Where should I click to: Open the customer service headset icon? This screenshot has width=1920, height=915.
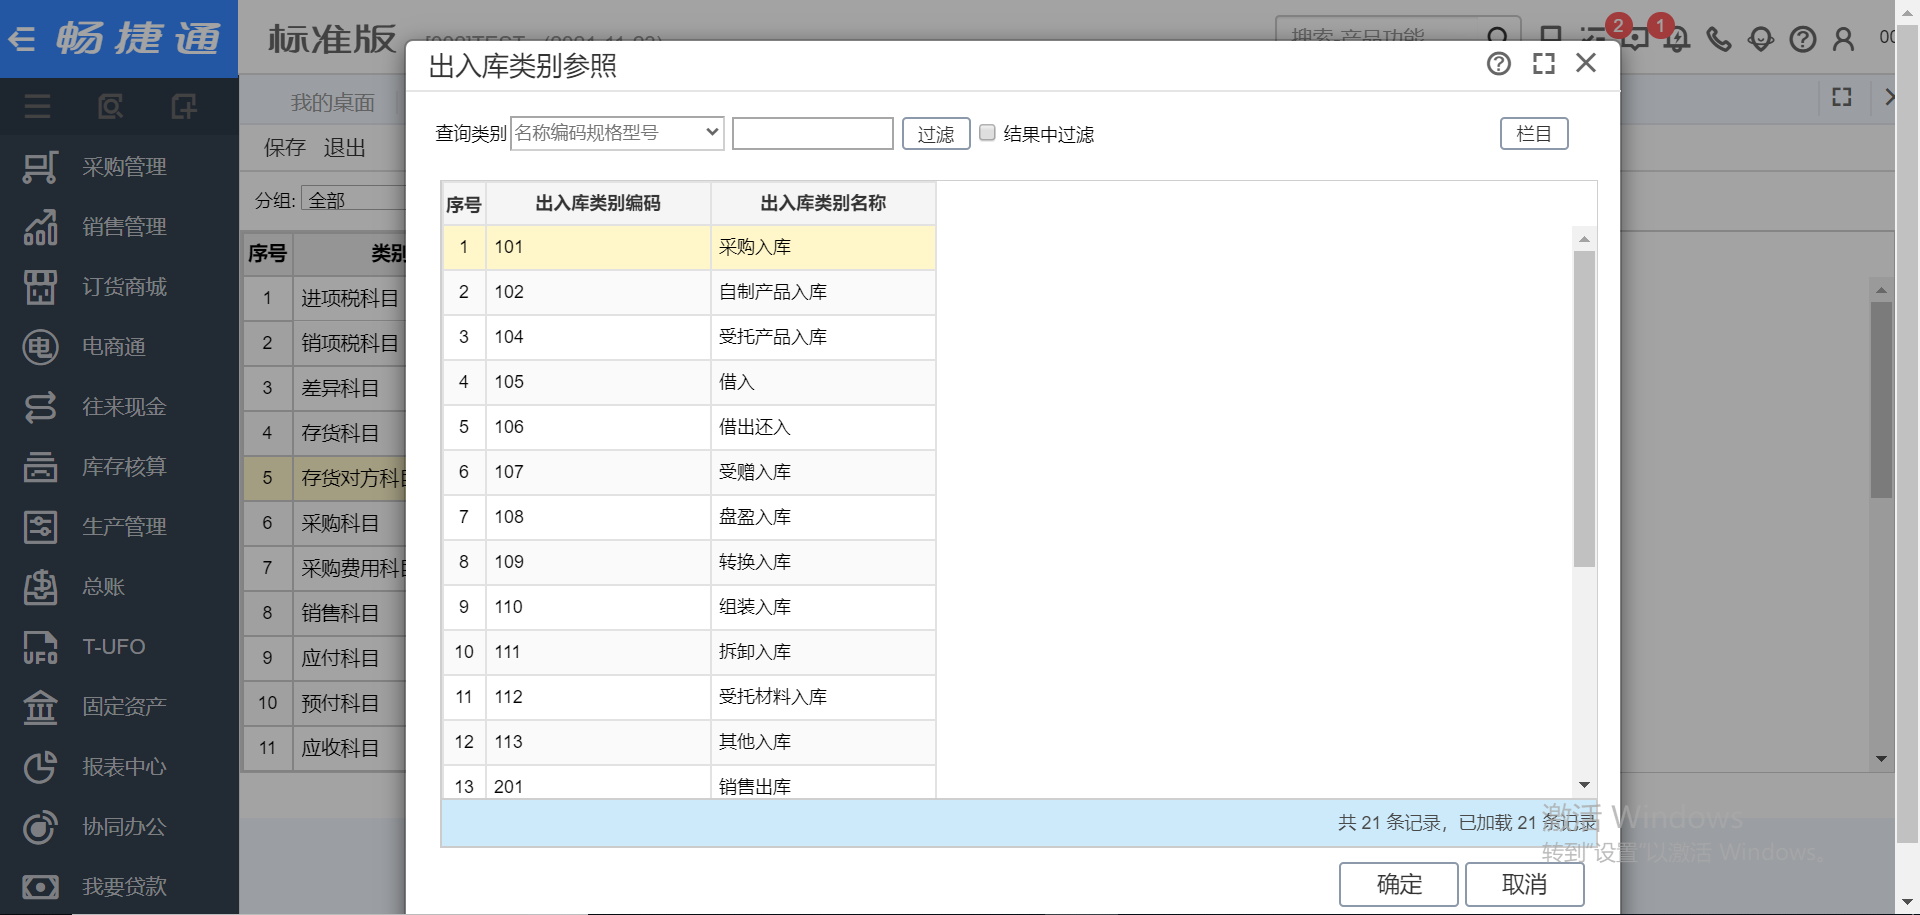tap(1761, 39)
